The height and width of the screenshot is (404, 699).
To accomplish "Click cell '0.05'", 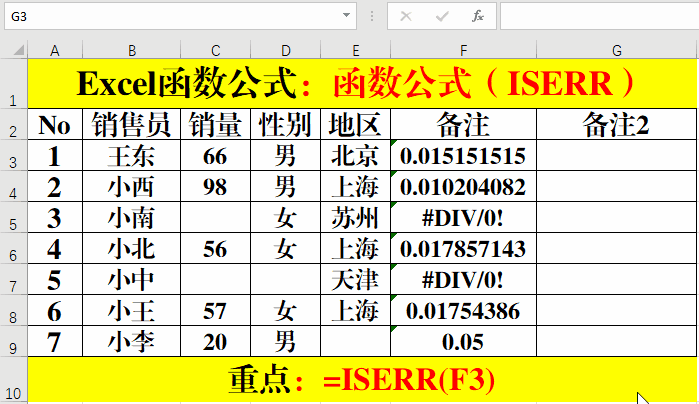I will click(x=463, y=341).
